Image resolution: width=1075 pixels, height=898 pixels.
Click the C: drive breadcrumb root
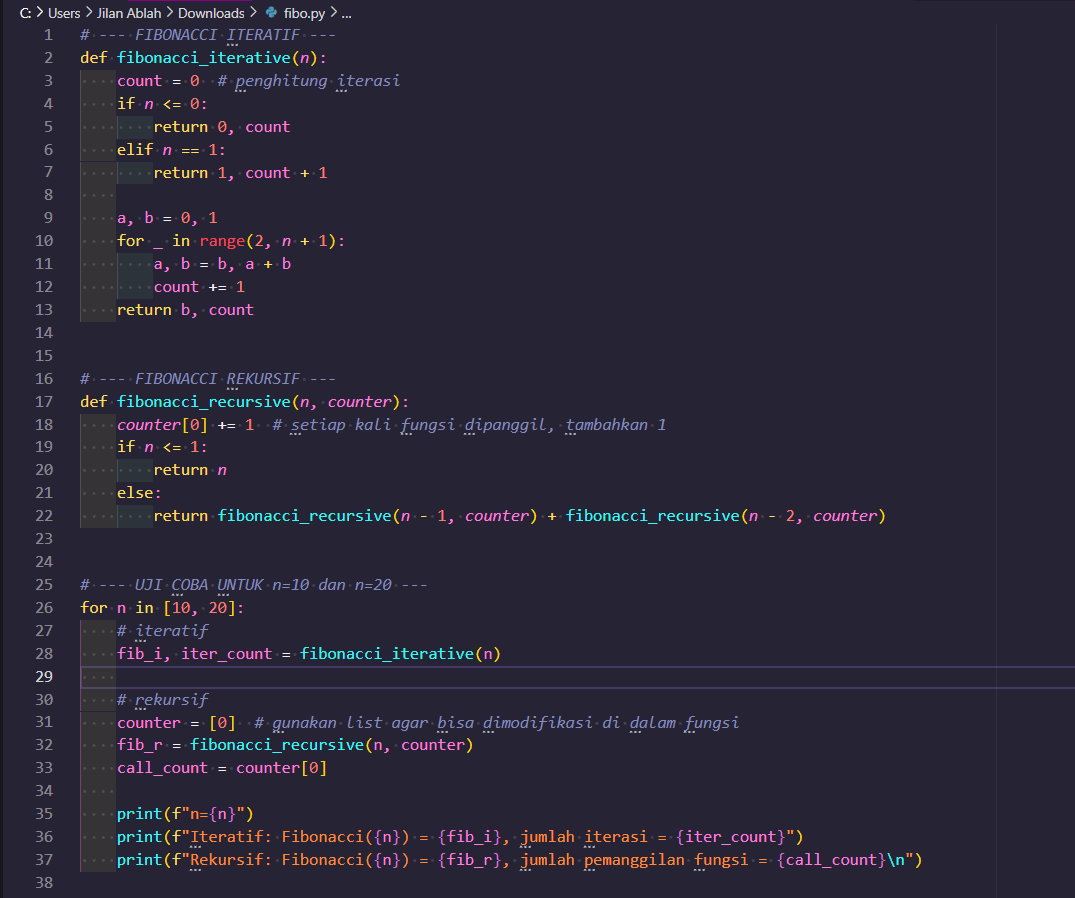[x=25, y=13]
